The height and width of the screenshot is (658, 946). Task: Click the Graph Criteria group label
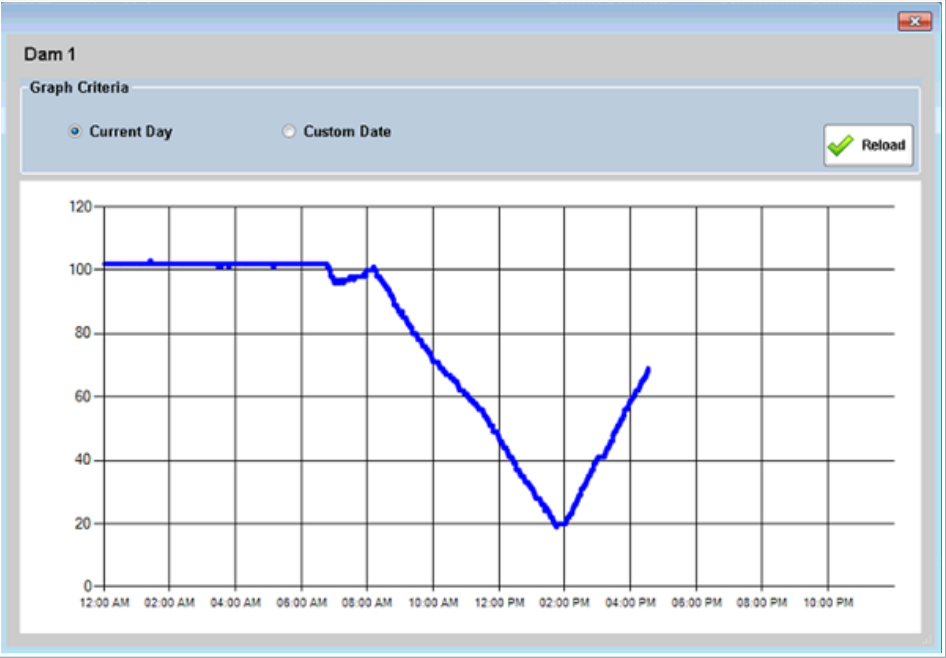[x=79, y=88]
